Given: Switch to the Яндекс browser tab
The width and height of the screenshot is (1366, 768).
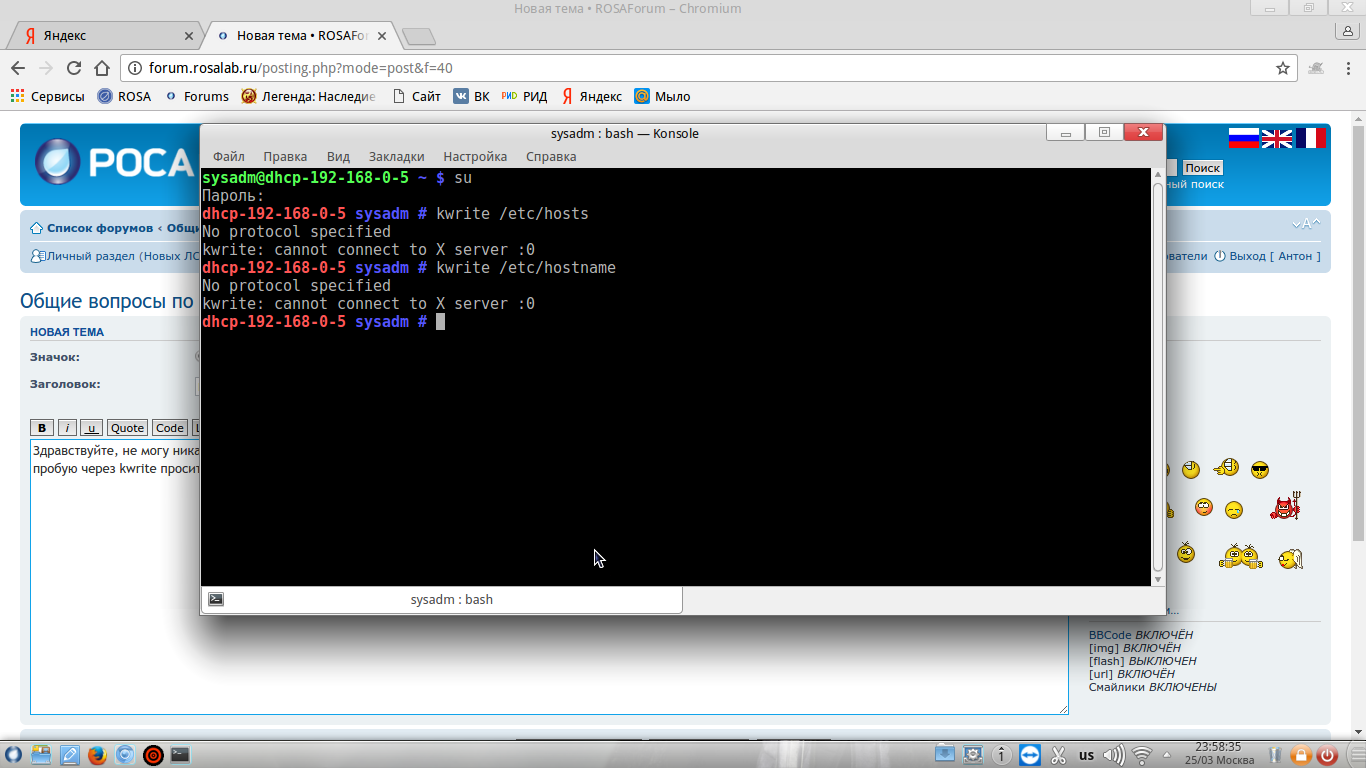Looking at the screenshot, I should (103, 35).
